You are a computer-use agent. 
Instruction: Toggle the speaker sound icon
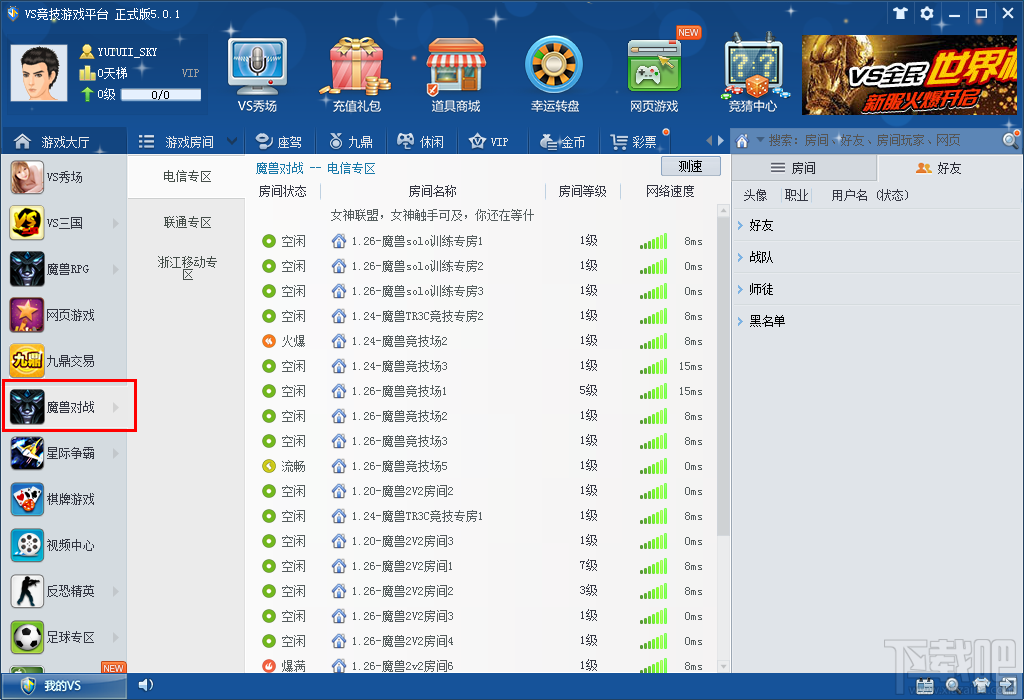tap(146, 685)
